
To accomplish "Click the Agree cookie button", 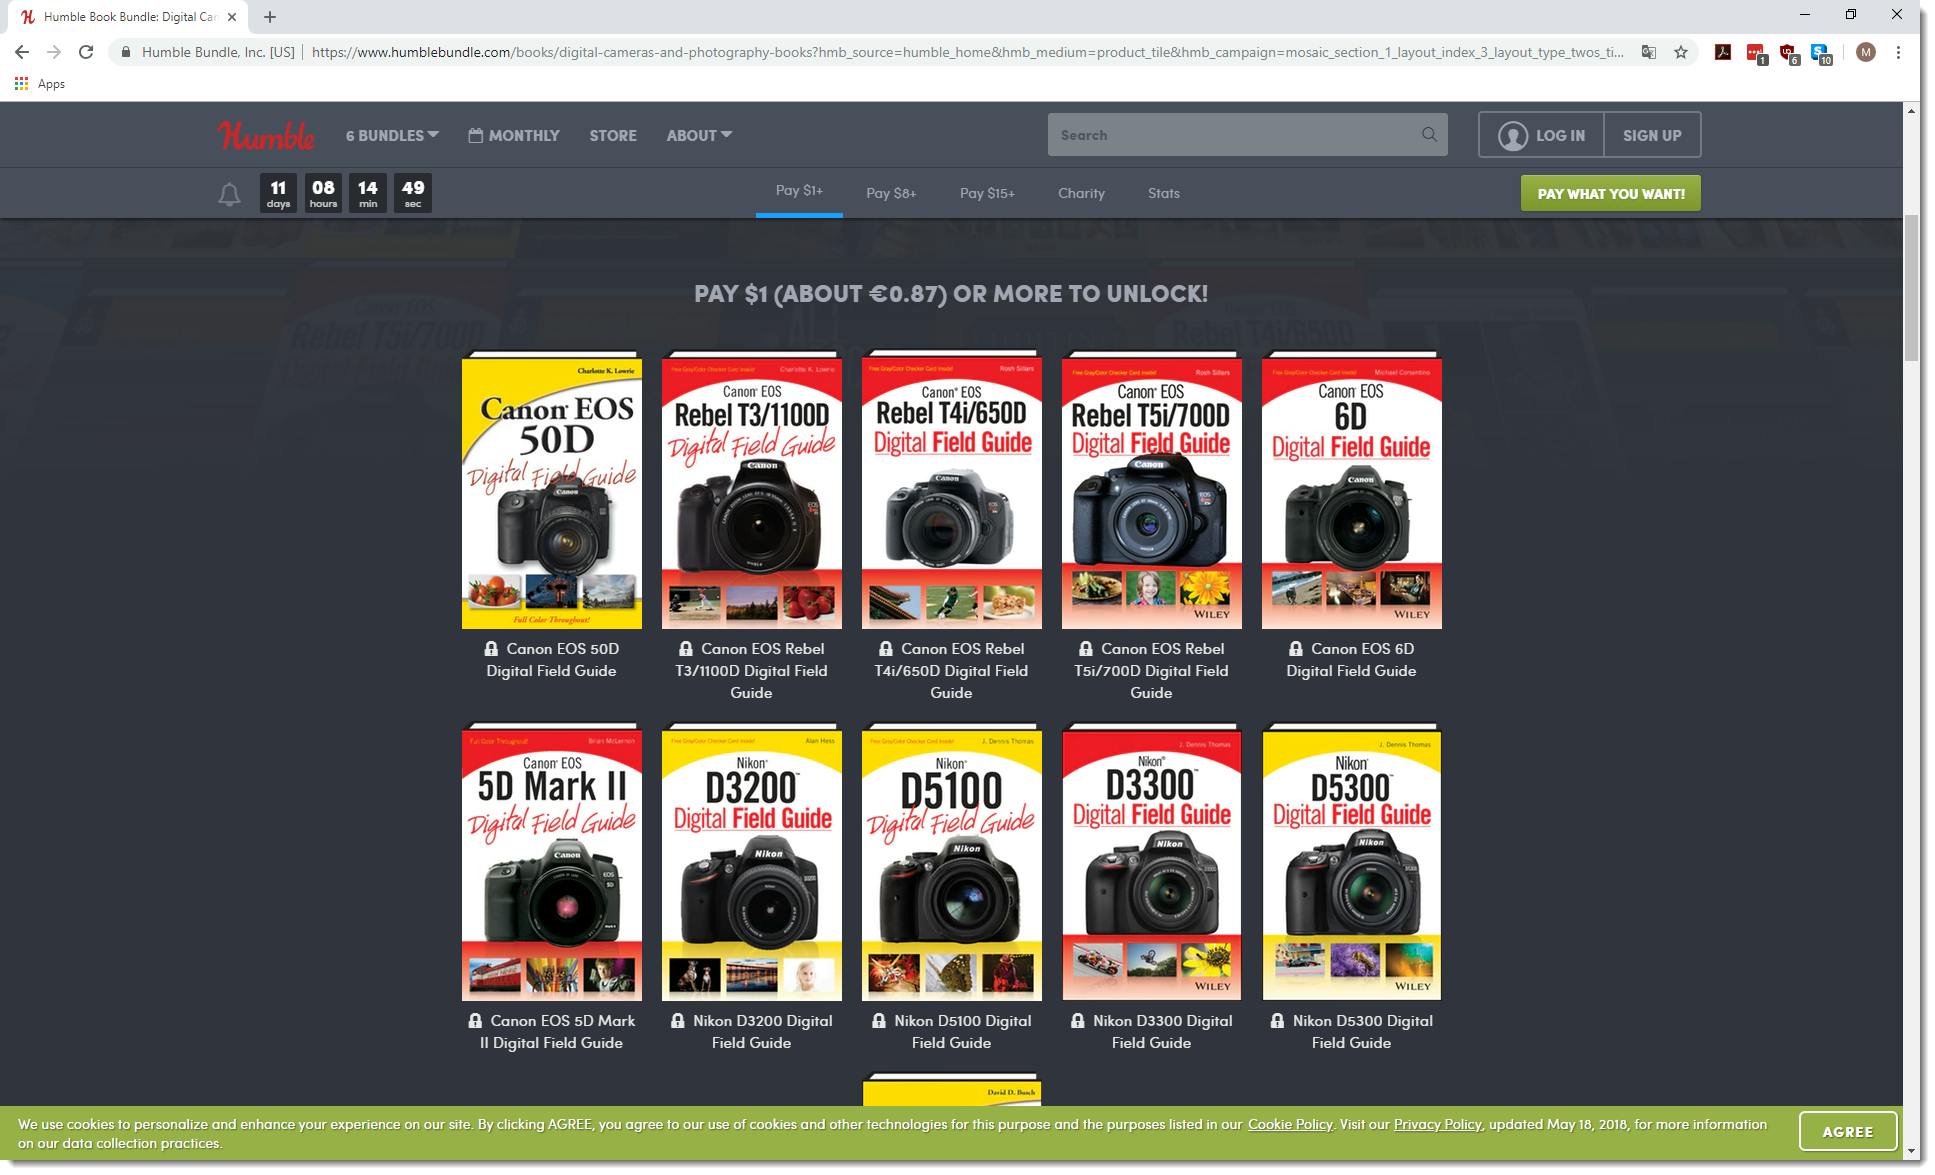I will click(1848, 1132).
